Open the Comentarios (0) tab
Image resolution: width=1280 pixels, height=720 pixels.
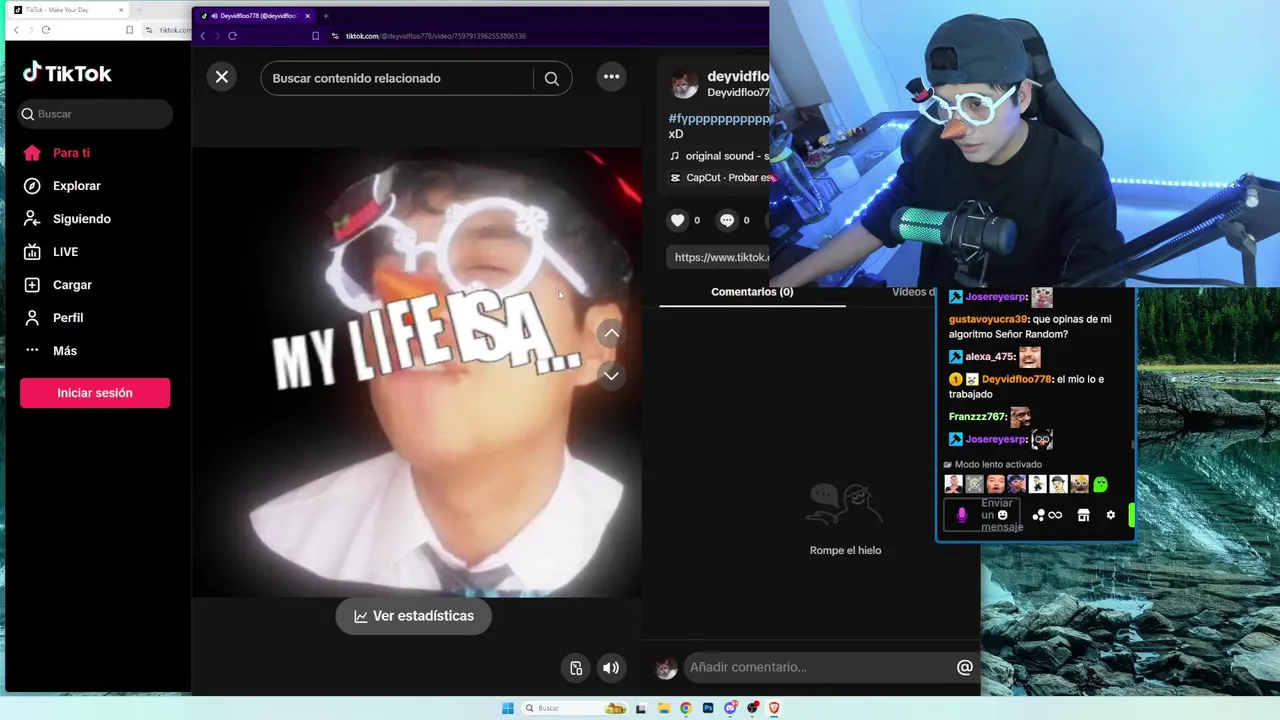point(752,292)
